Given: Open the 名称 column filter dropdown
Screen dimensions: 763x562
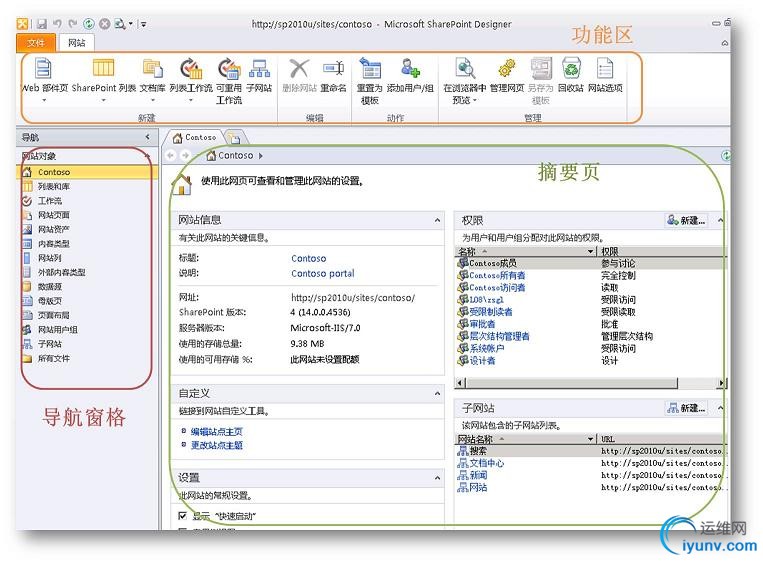Looking at the screenshot, I should [590, 252].
